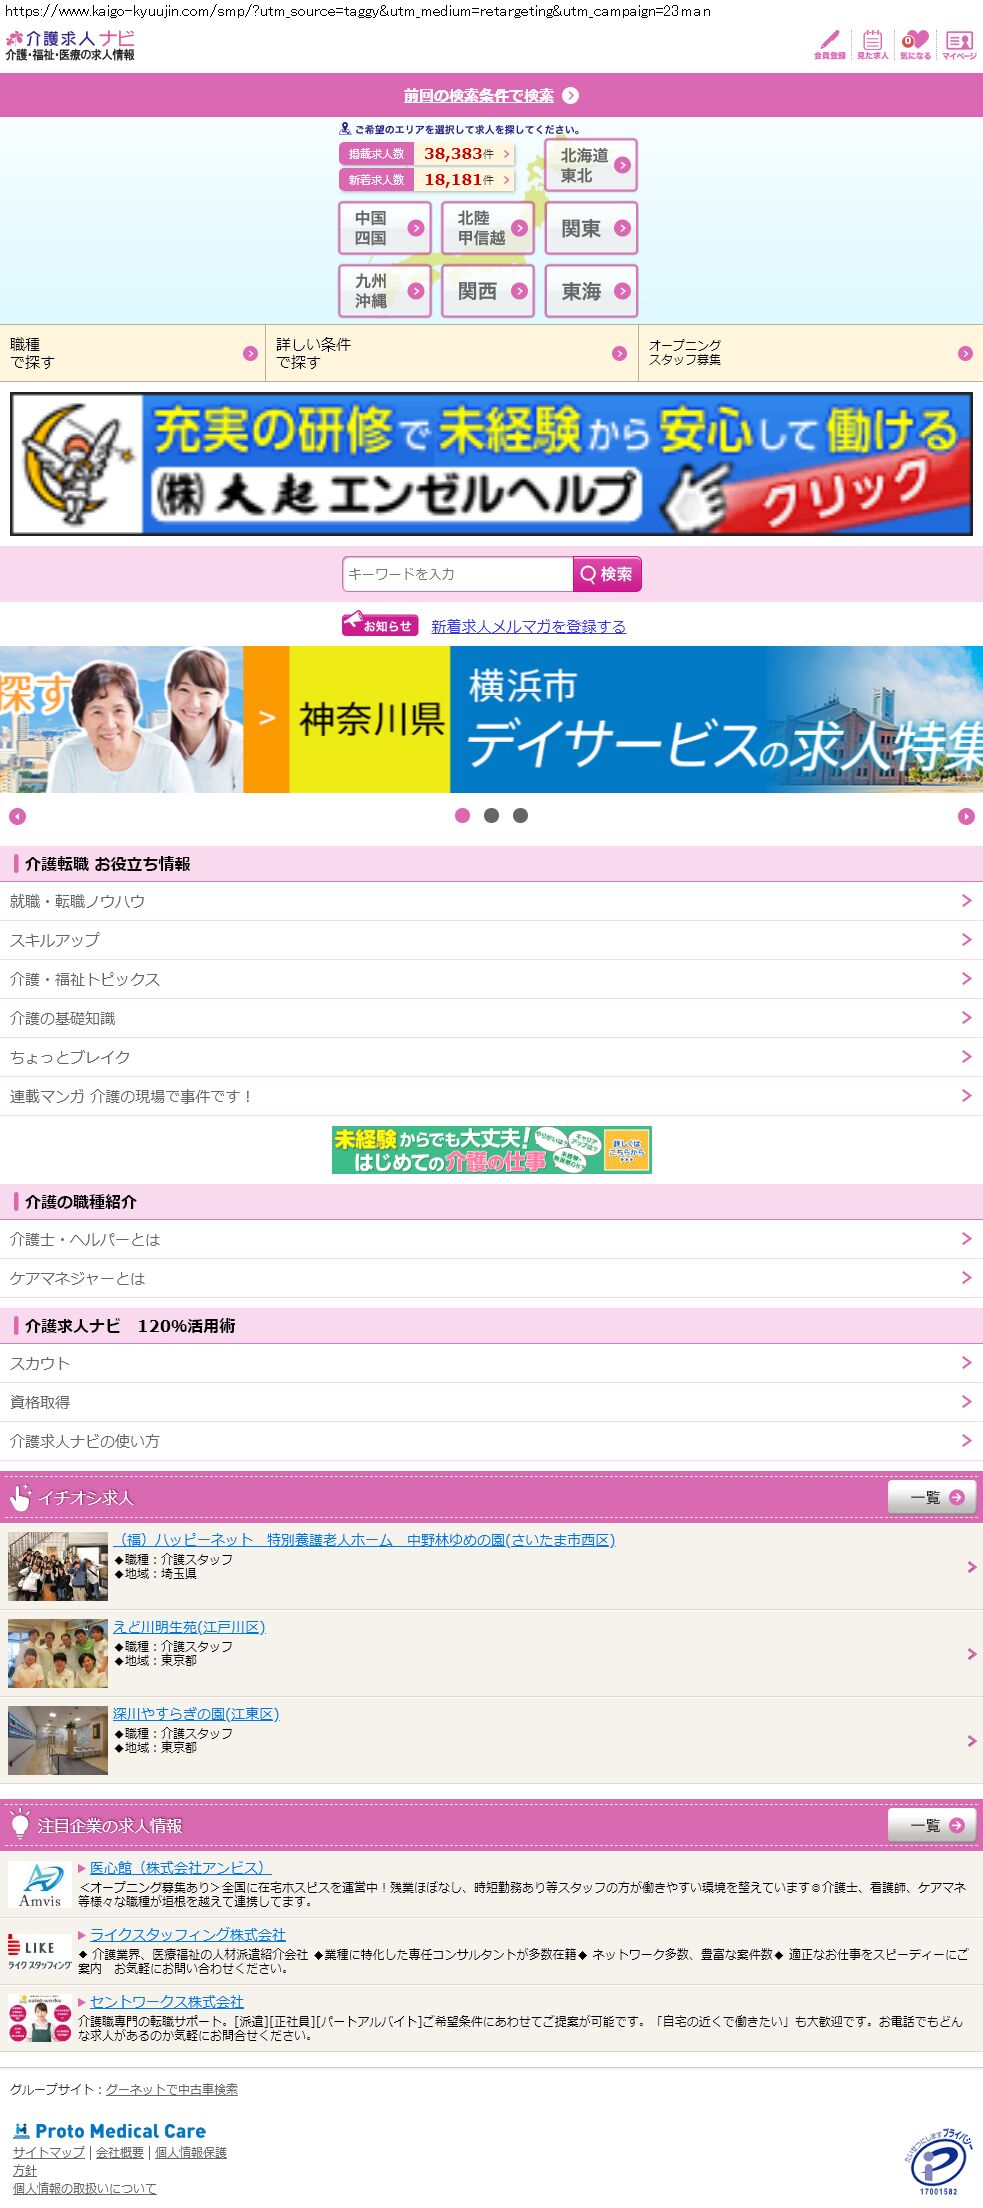The image size is (983, 2208).
Task: Open オープニングスタッフ募集 option
Action: click(810, 353)
